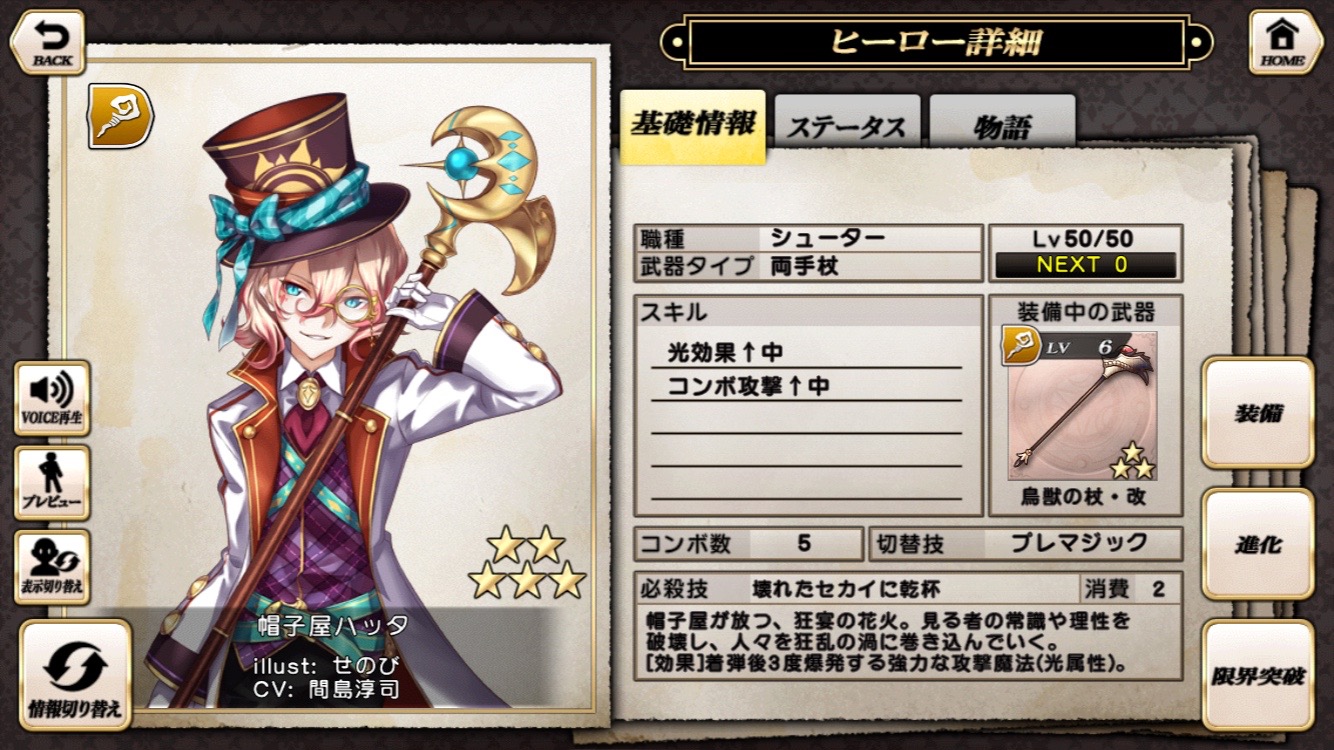1334x750 pixels.
Task: Go back with the BACK arrow button
Action: click(x=47, y=43)
